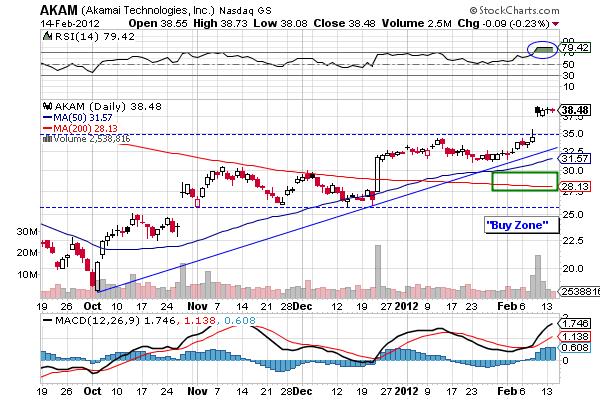Click the Close 38.48 value in the header
This screenshot has height=400, width=600.
click(344, 23)
